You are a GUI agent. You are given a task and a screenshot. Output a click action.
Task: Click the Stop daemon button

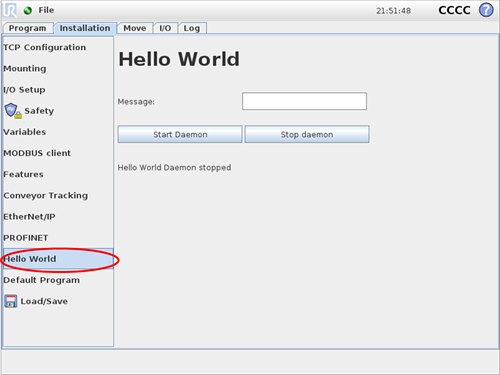tap(307, 134)
